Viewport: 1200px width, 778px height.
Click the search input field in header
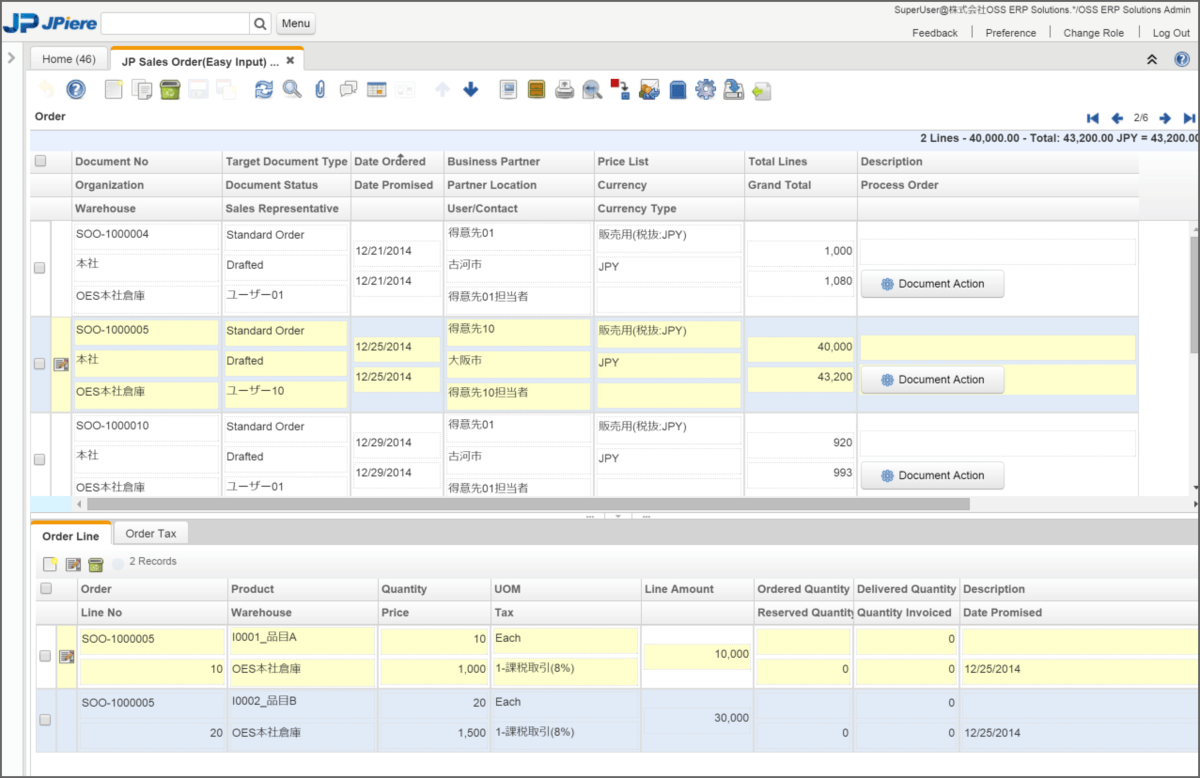coord(174,23)
